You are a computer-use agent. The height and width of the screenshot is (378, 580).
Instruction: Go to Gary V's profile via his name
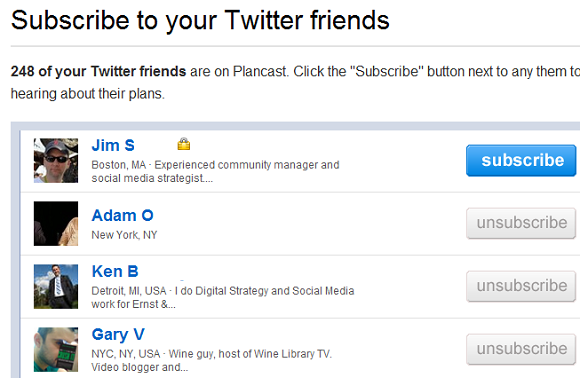[x=118, y=335]
